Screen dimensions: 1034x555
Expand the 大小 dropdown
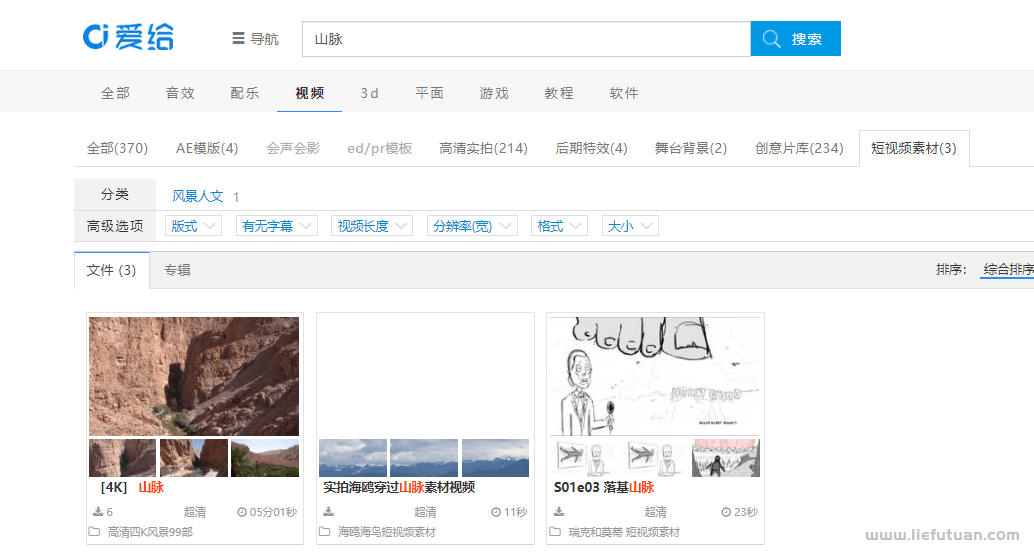pos(630,226)
